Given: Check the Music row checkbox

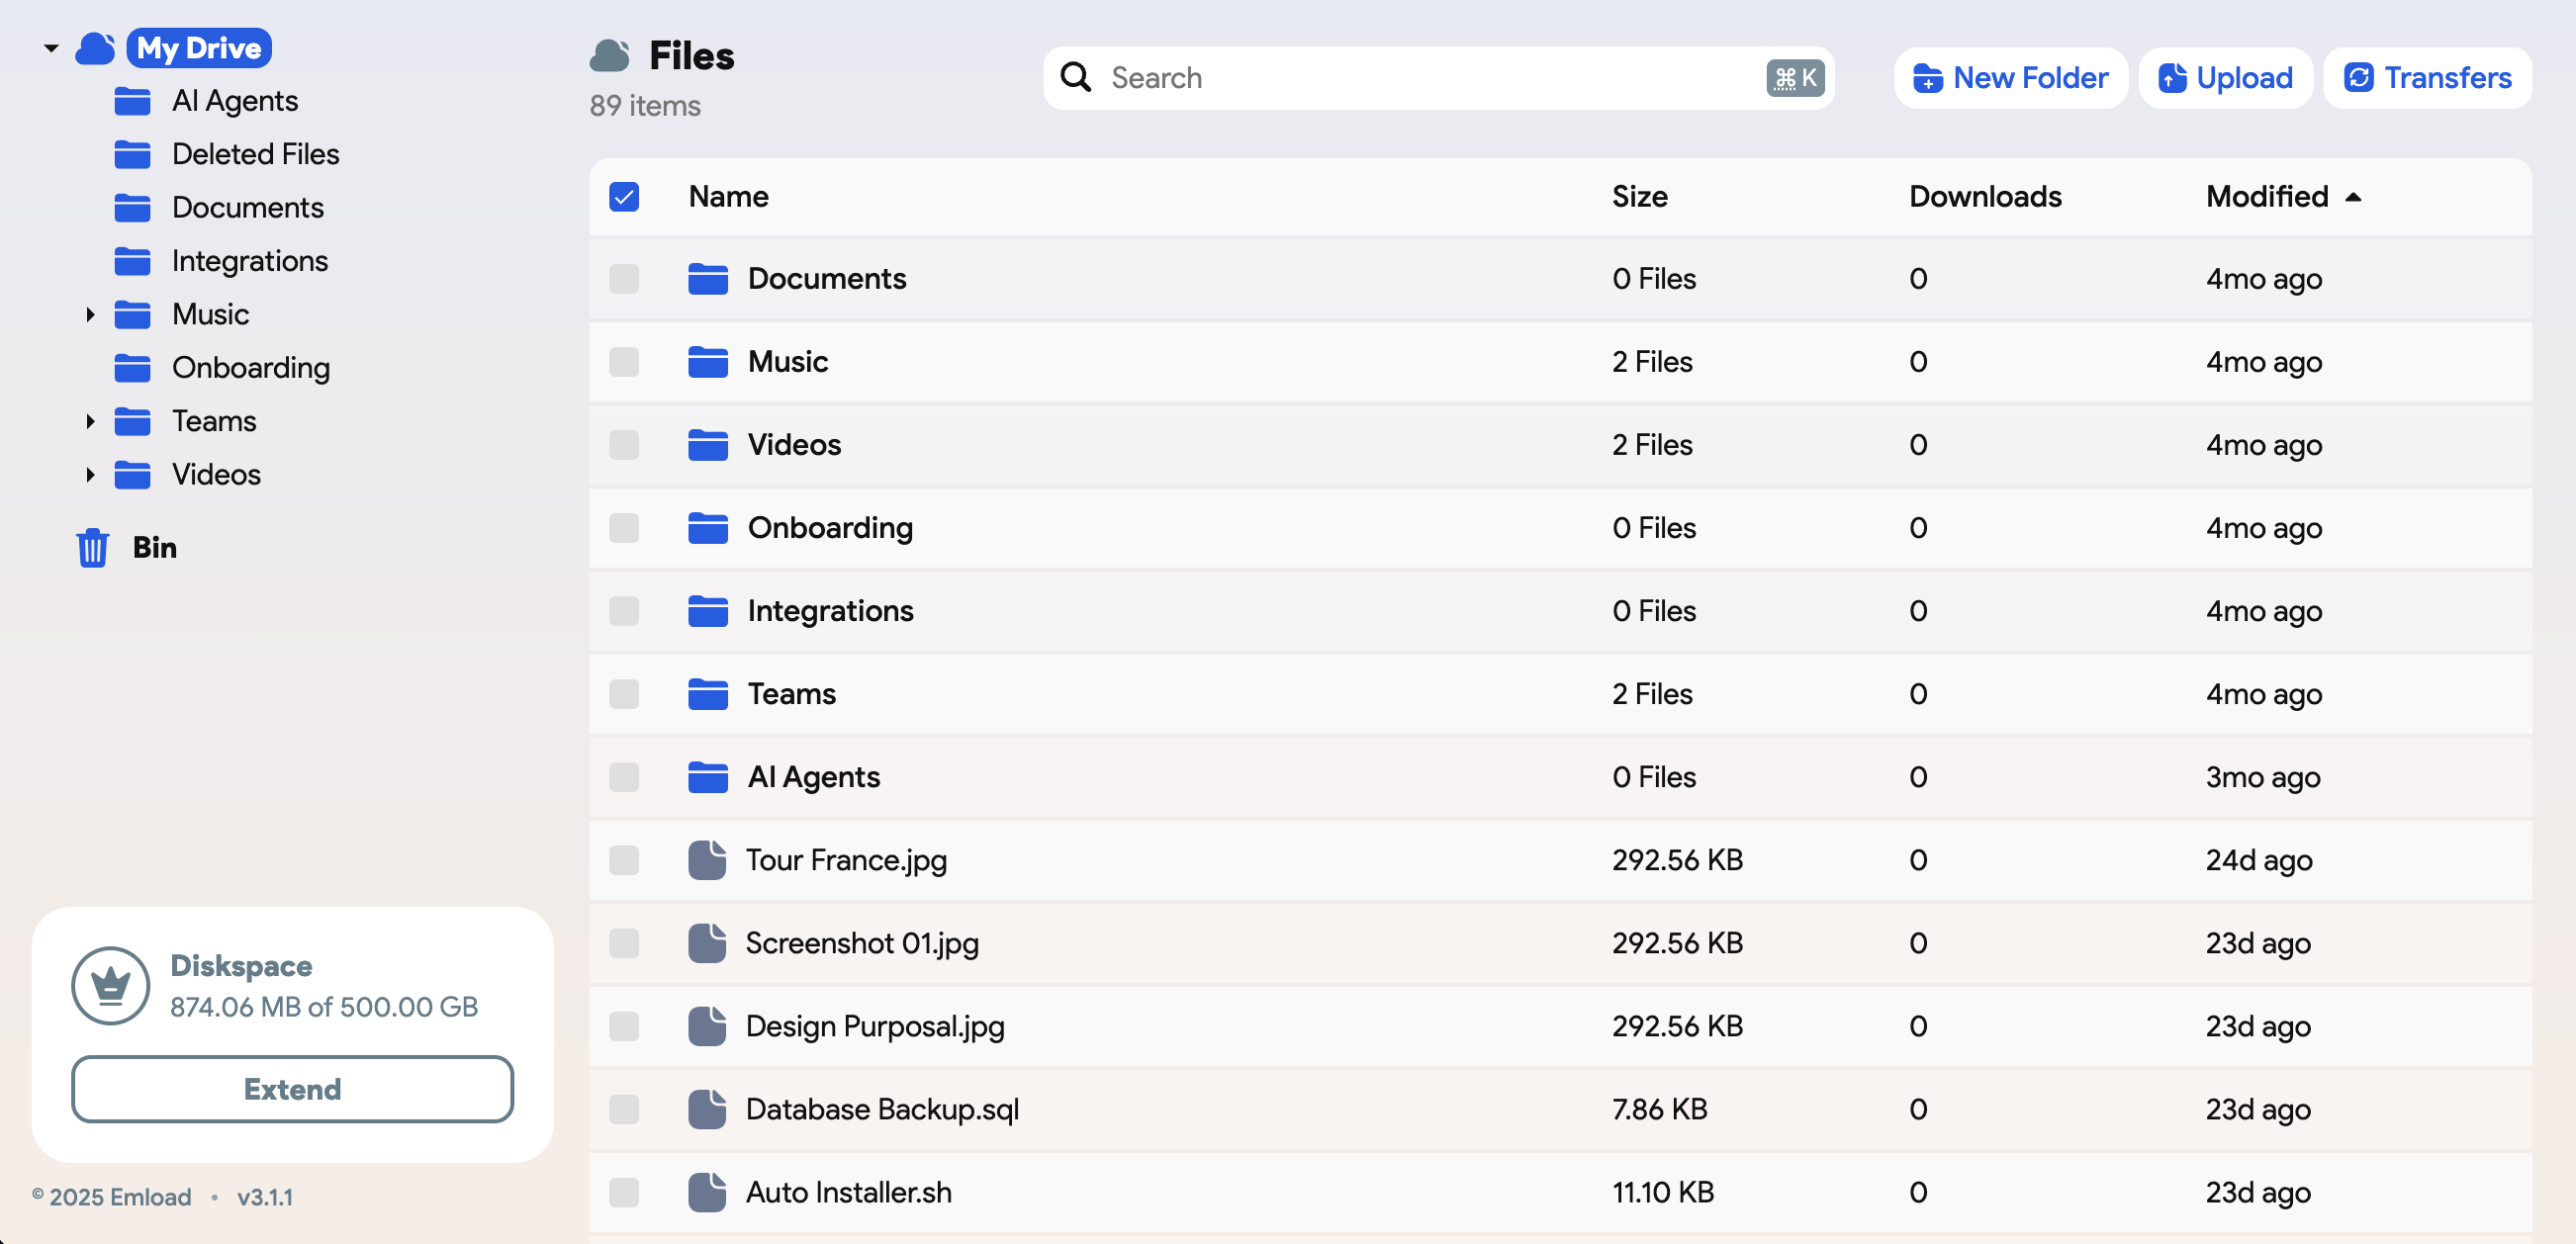Looking at the screenshot, I should click(x=624, y=362).
